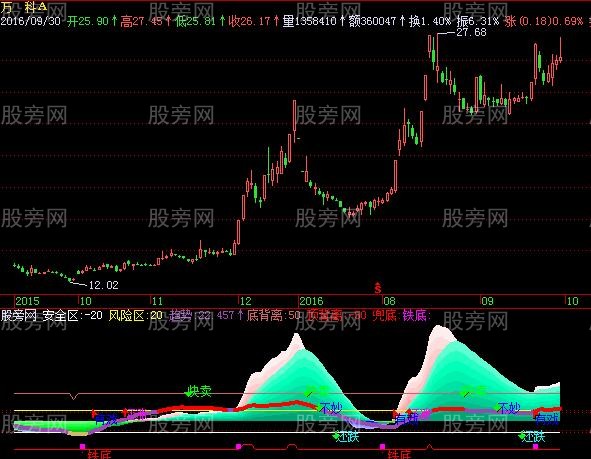
Task: Jump to the 11 month mark on the time axis
Action: (157, 301)
